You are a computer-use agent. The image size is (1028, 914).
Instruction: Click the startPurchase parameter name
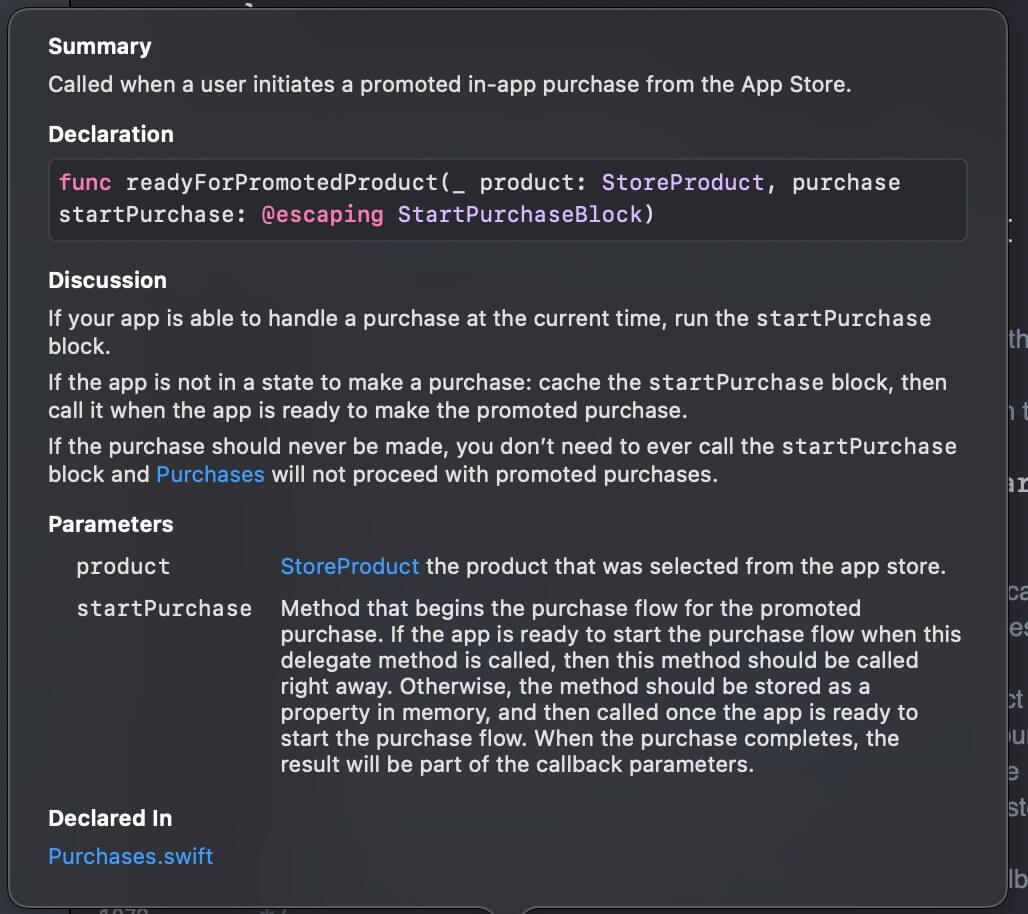(x=164, y=608)
